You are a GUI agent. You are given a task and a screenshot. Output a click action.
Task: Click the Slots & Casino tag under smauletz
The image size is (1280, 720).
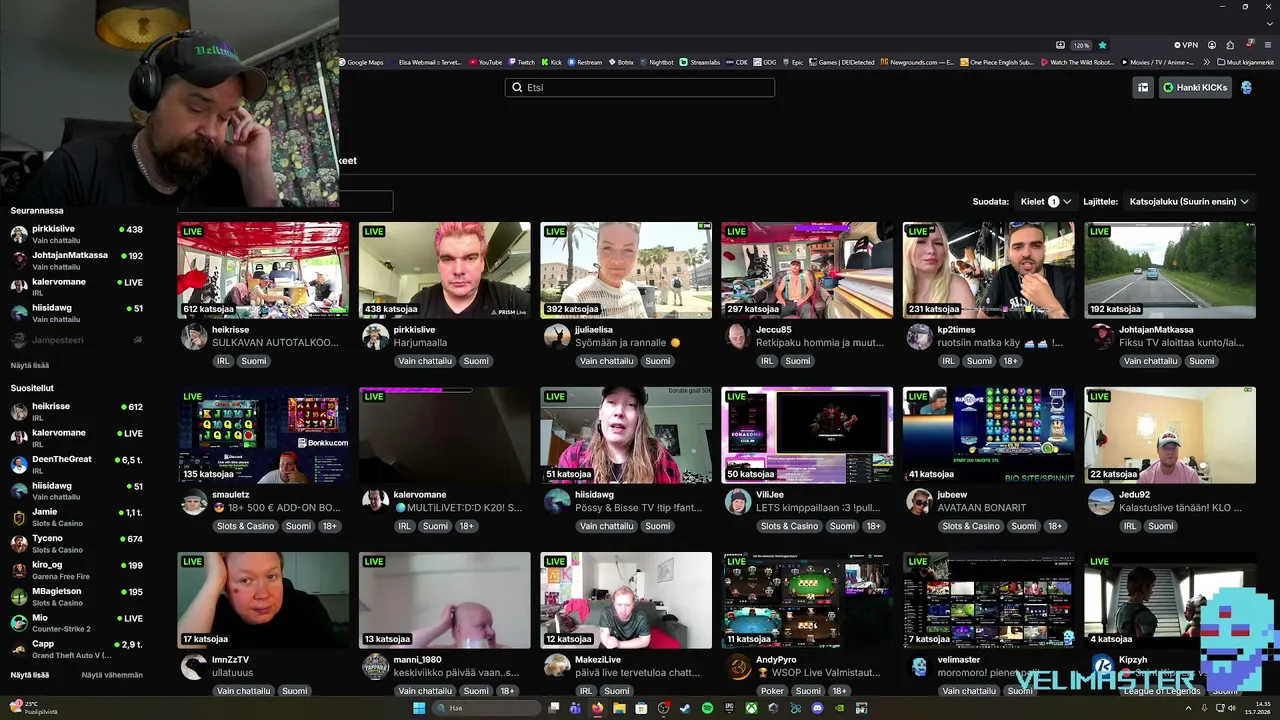pos(245,526)
